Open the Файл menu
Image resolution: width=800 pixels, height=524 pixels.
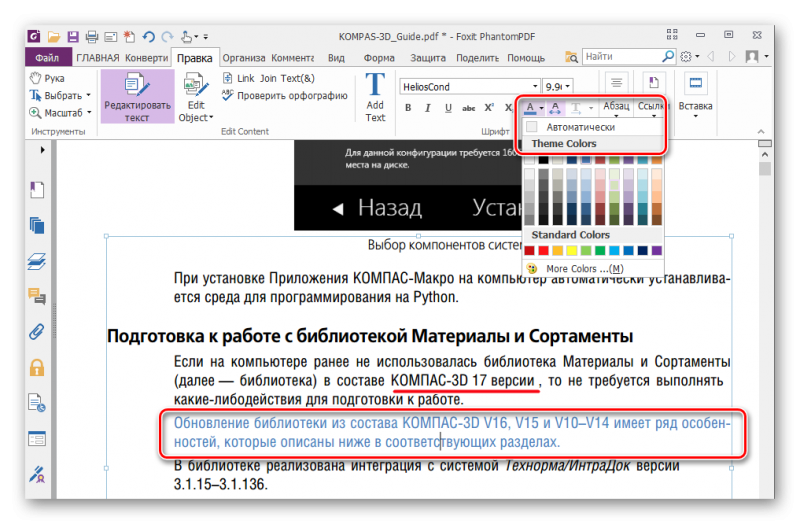pos(46,58)
